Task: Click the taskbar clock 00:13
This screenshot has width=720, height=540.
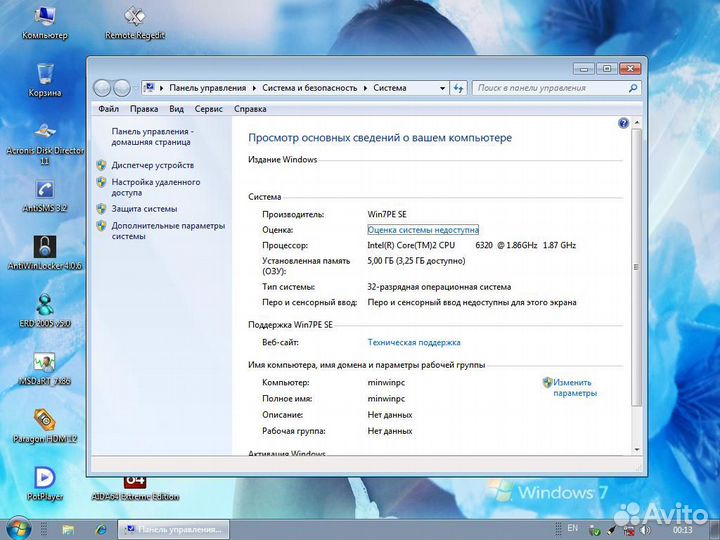Action: 683,530
